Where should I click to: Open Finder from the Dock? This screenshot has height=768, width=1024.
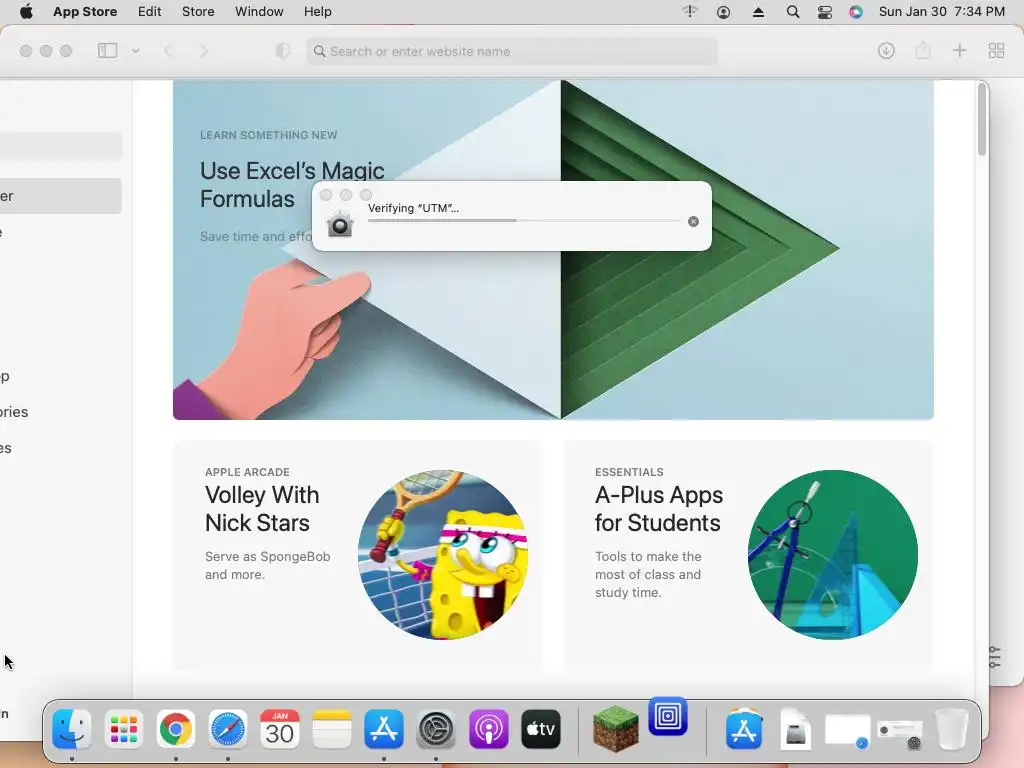(x=71, y=728)
